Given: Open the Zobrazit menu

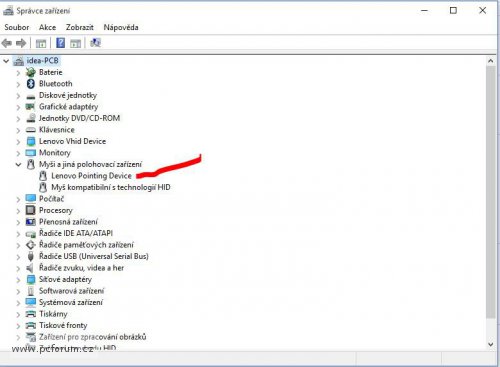Looking at the screenshot, I should (x=80, y=27).
